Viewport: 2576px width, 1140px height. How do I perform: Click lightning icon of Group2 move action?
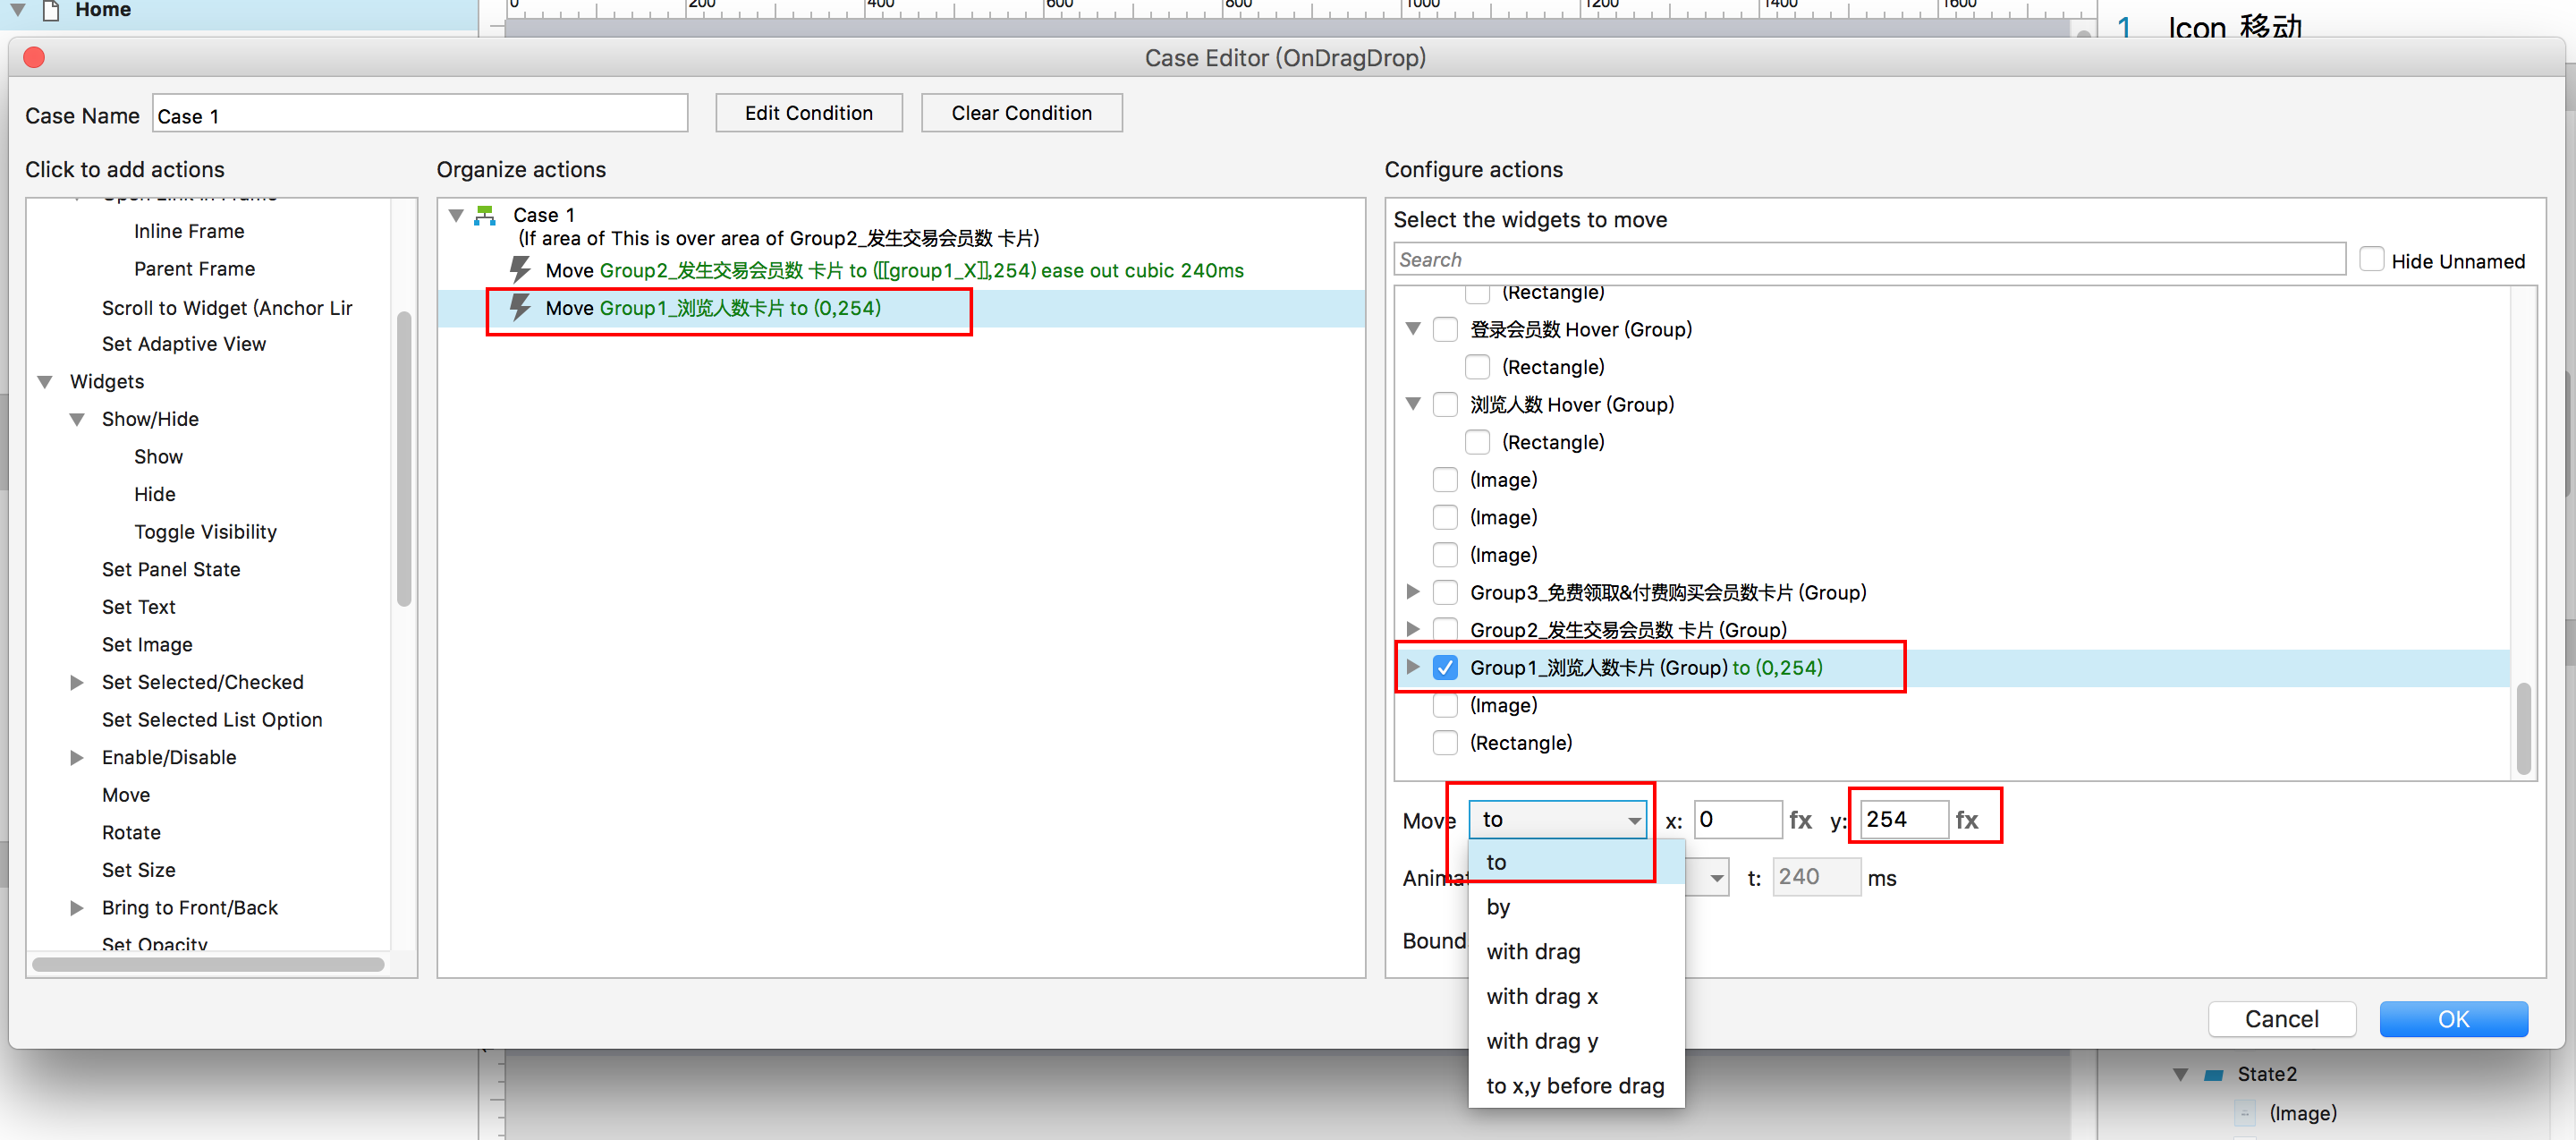(520, 269)
